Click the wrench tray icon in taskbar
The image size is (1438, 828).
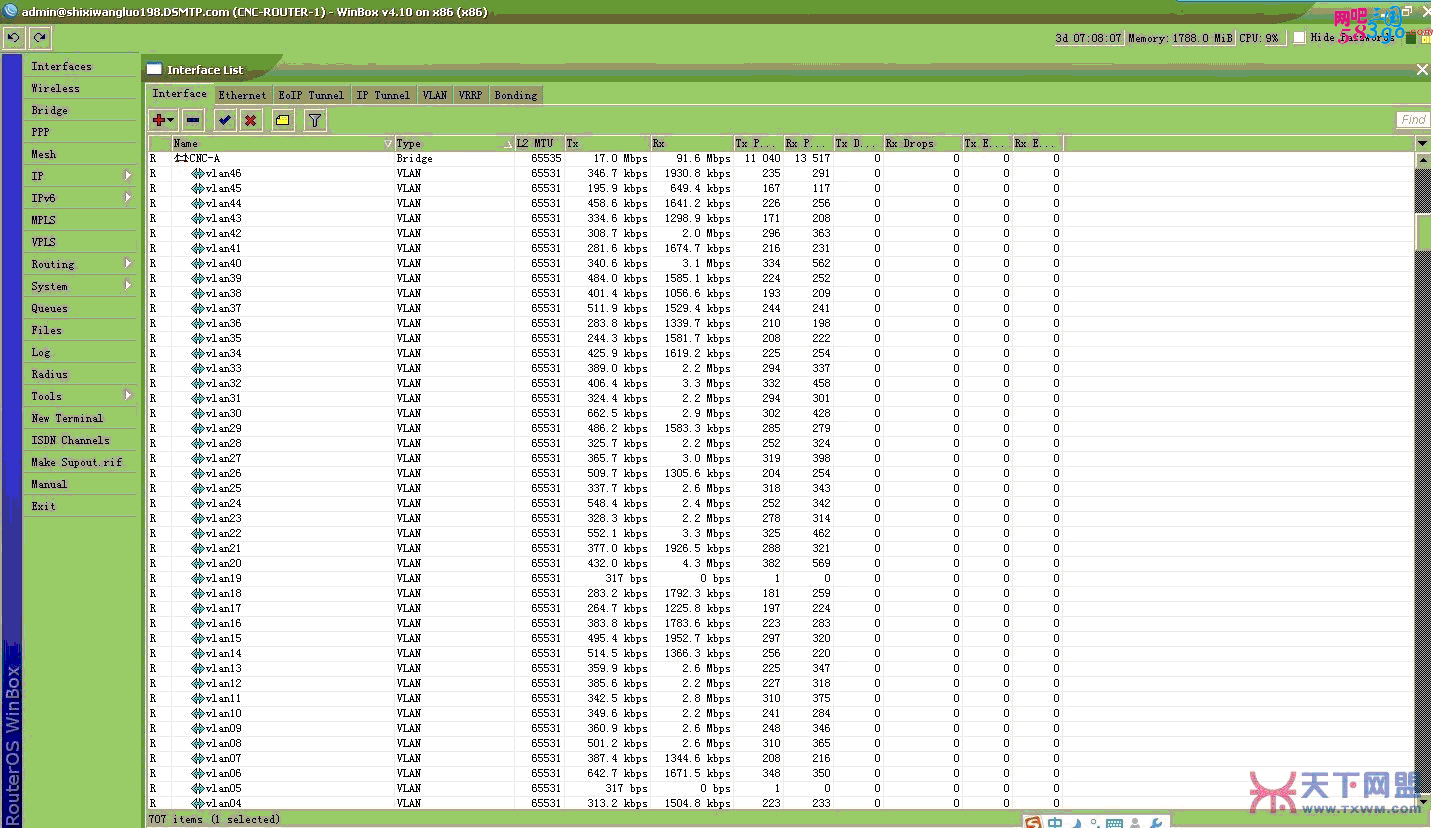tap(1156, 823)
